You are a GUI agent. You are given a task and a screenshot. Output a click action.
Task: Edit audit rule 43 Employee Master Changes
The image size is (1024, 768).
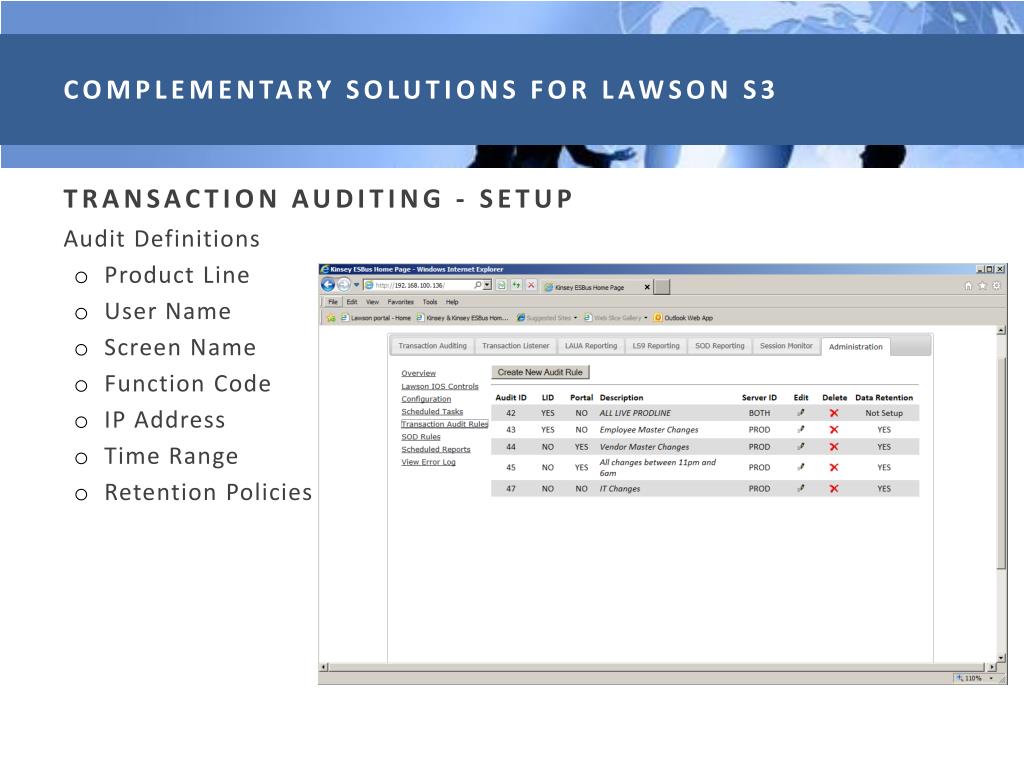point(801,430)
